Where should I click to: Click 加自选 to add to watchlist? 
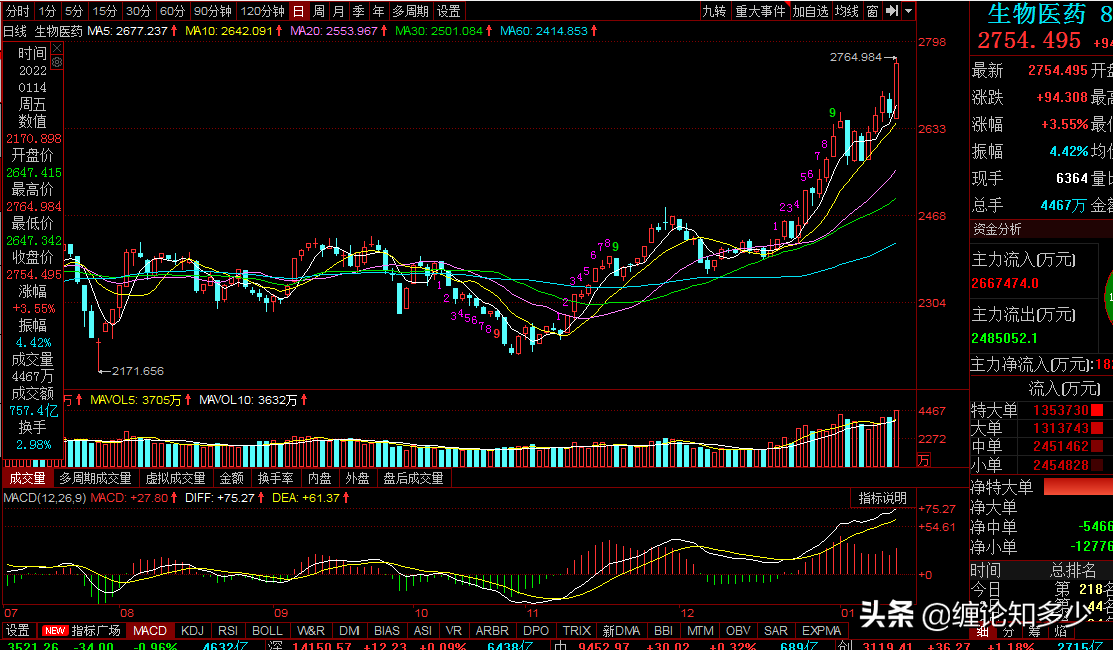click(x=811, y=11)
